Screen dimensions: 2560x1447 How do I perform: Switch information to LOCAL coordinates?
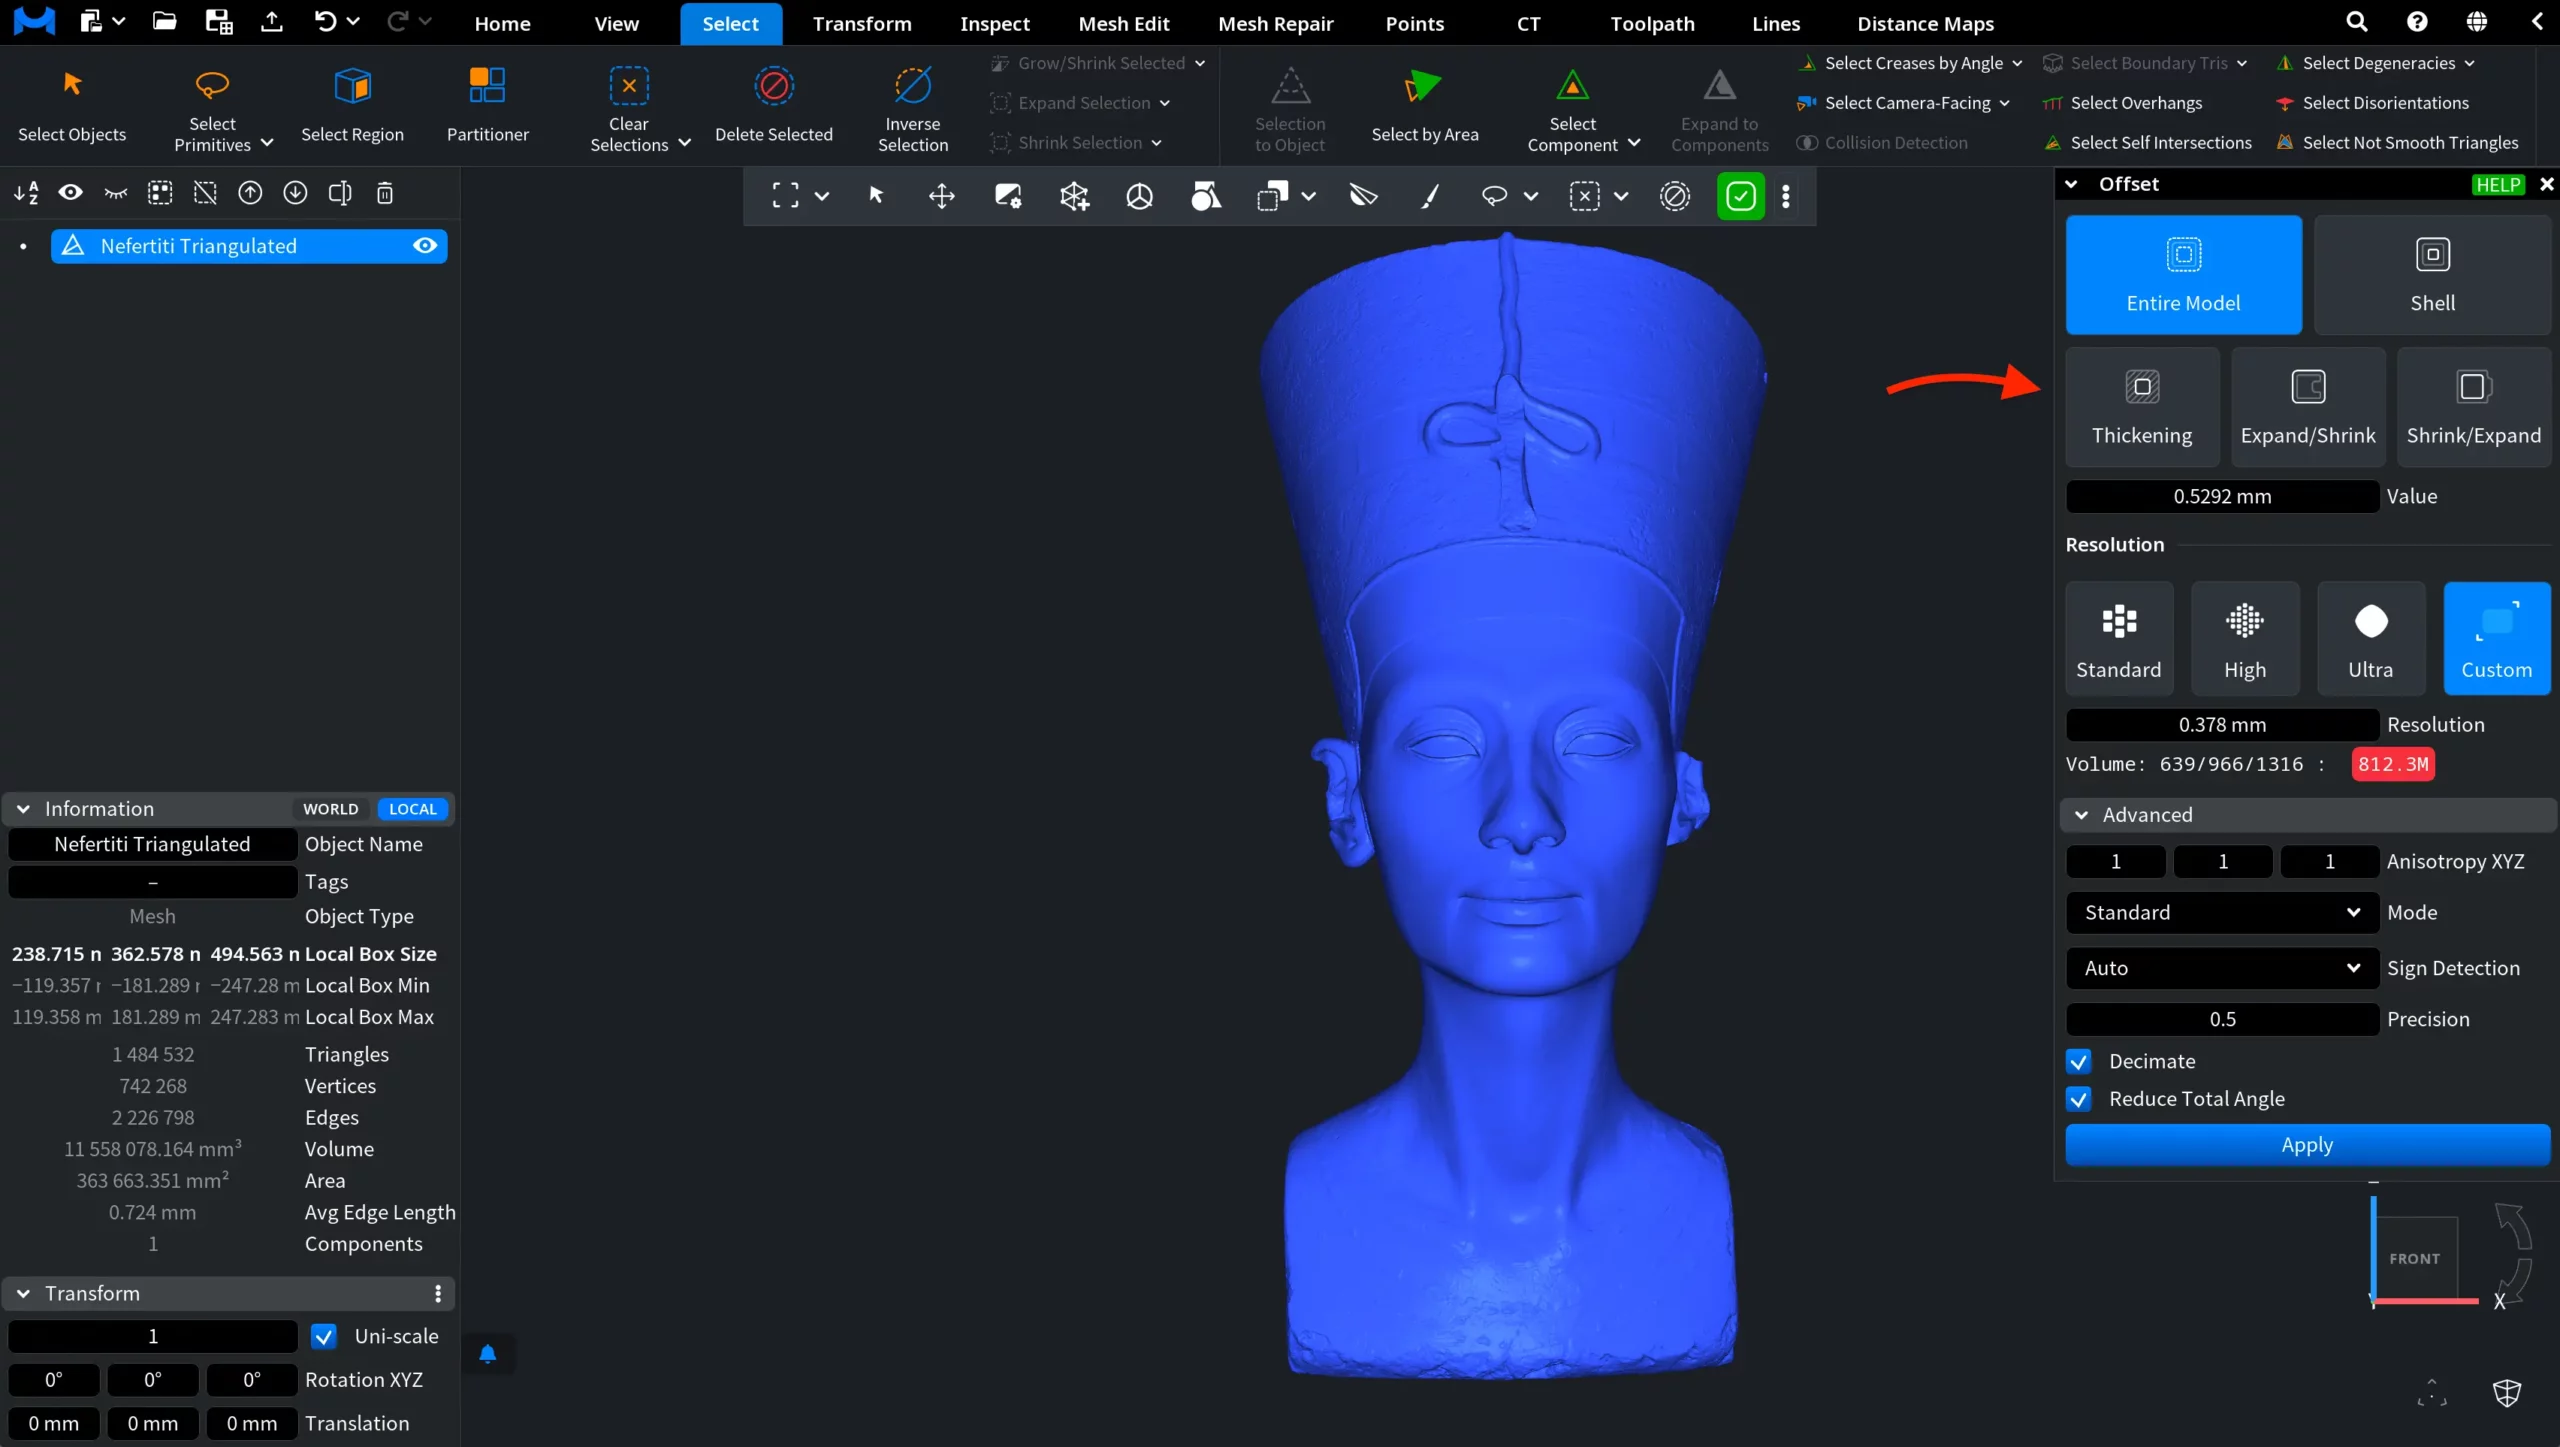point(413,809)
